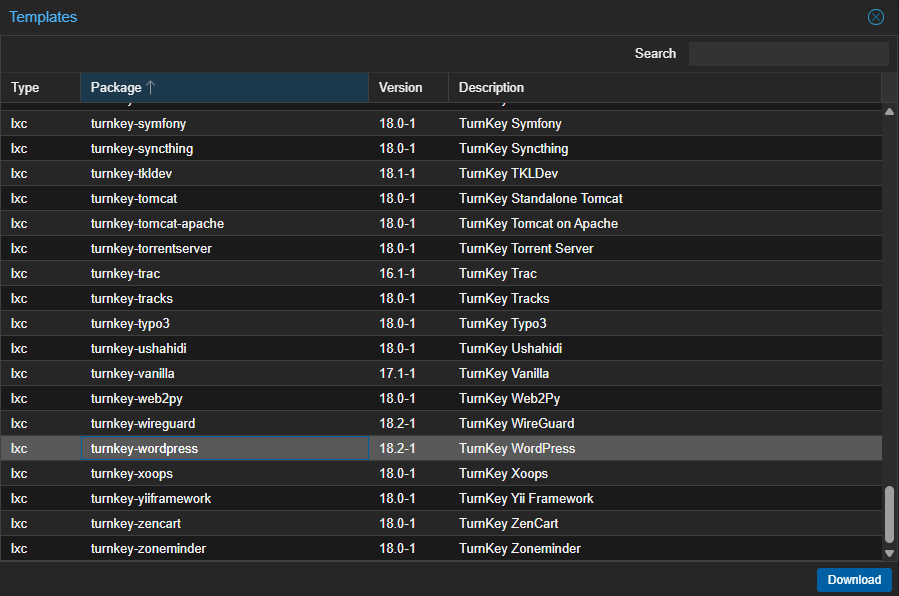Sort by Description column header
This screenshot has width=899, height=596.
665,87
